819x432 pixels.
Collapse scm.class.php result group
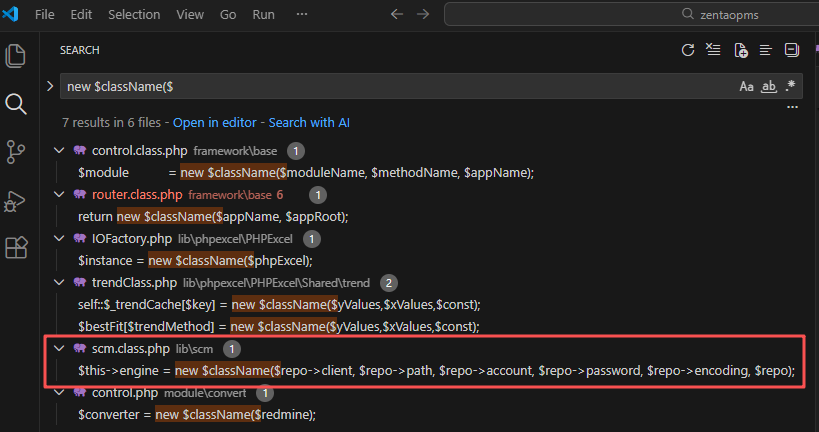[x=59, y=348]
